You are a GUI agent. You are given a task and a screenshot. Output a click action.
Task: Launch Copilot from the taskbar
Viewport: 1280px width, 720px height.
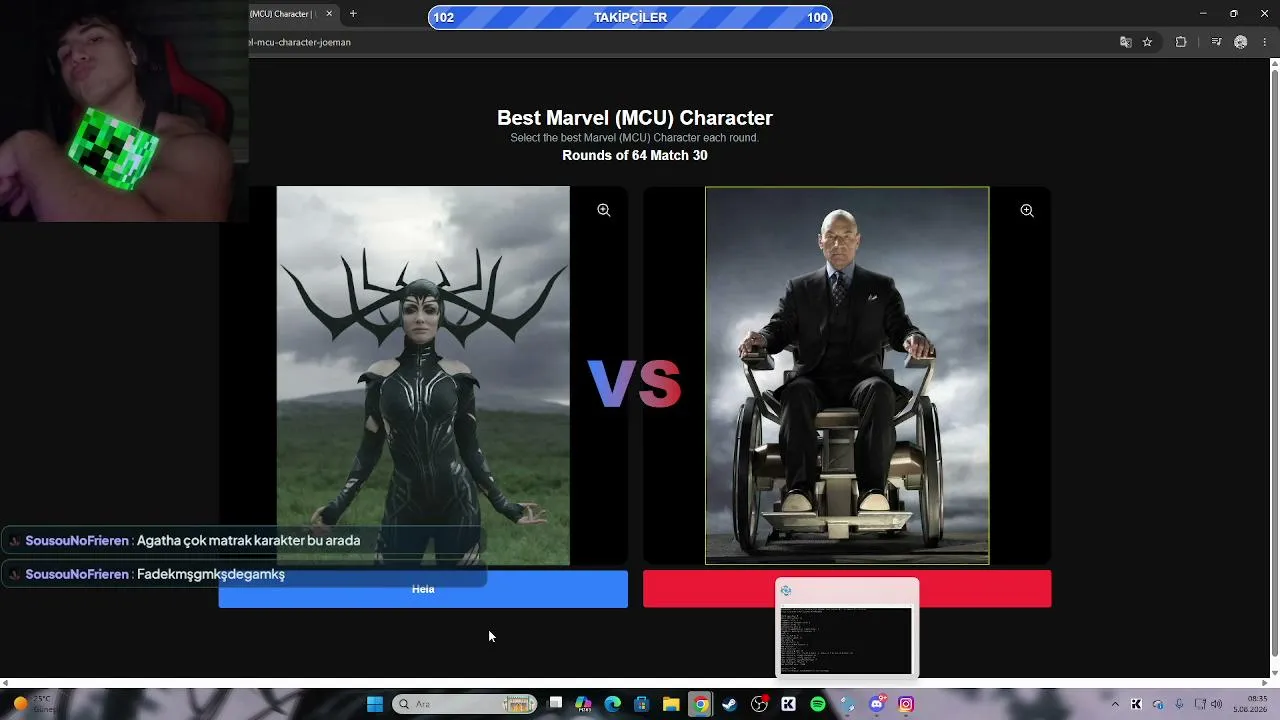pos(584,704)
